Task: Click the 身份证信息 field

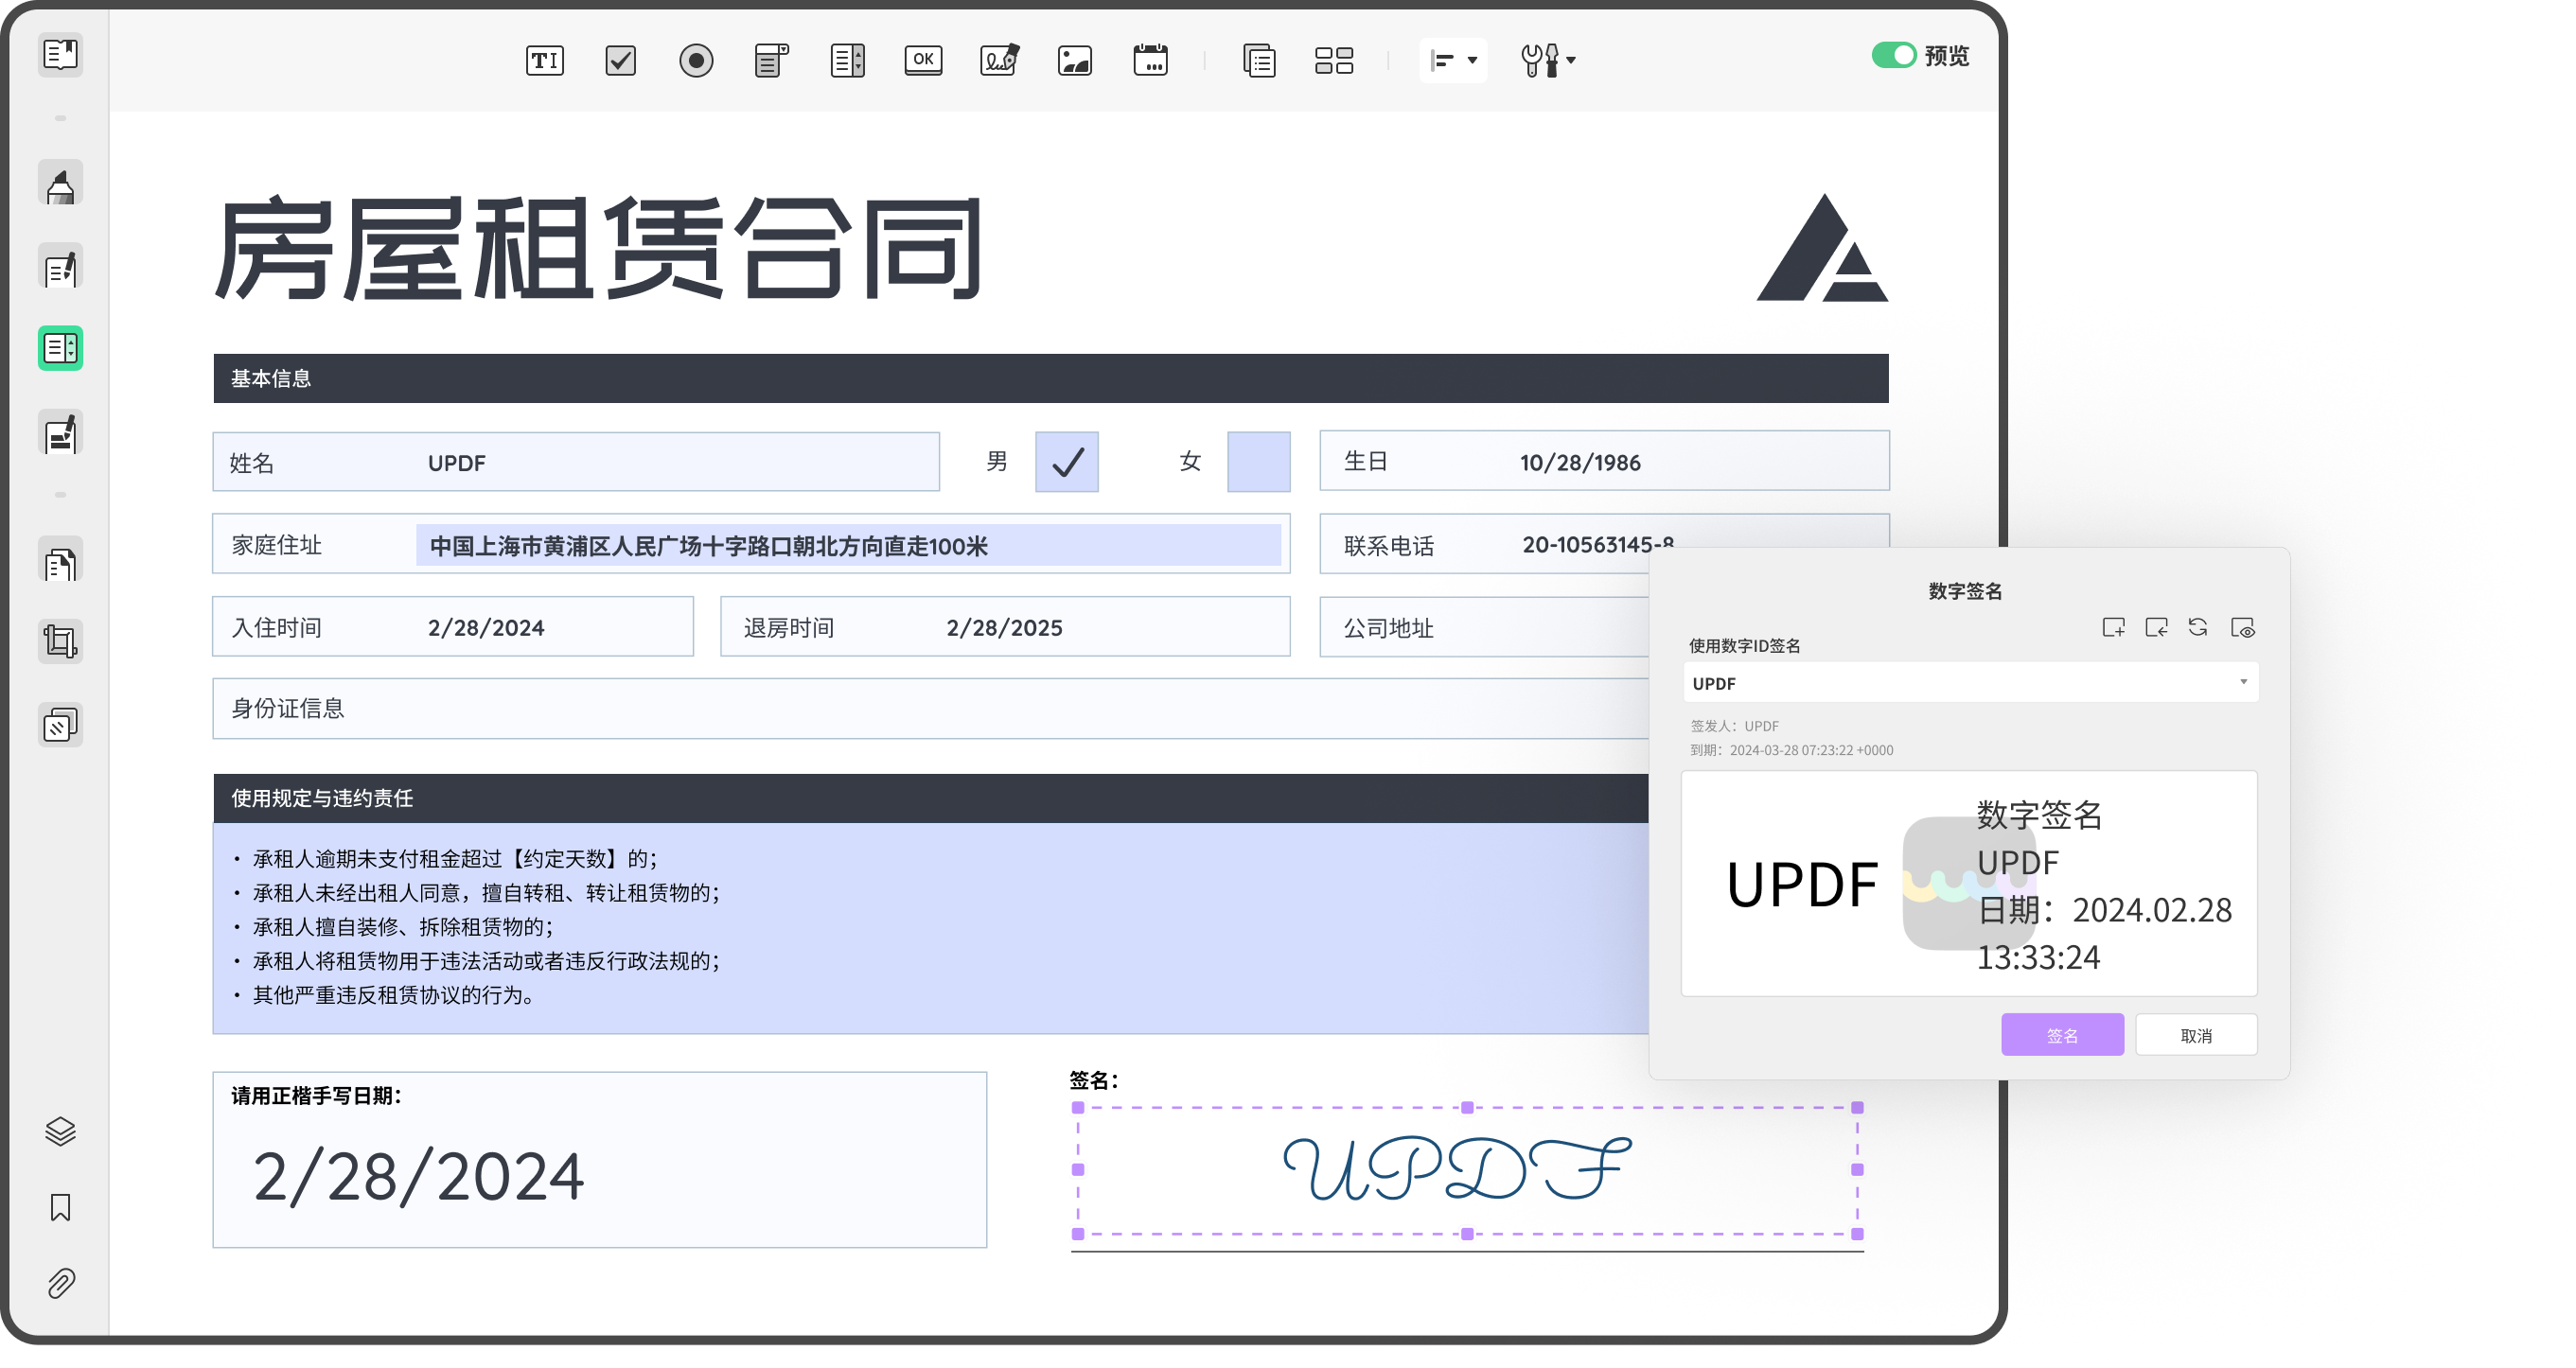Action: (x=930, y=709)
